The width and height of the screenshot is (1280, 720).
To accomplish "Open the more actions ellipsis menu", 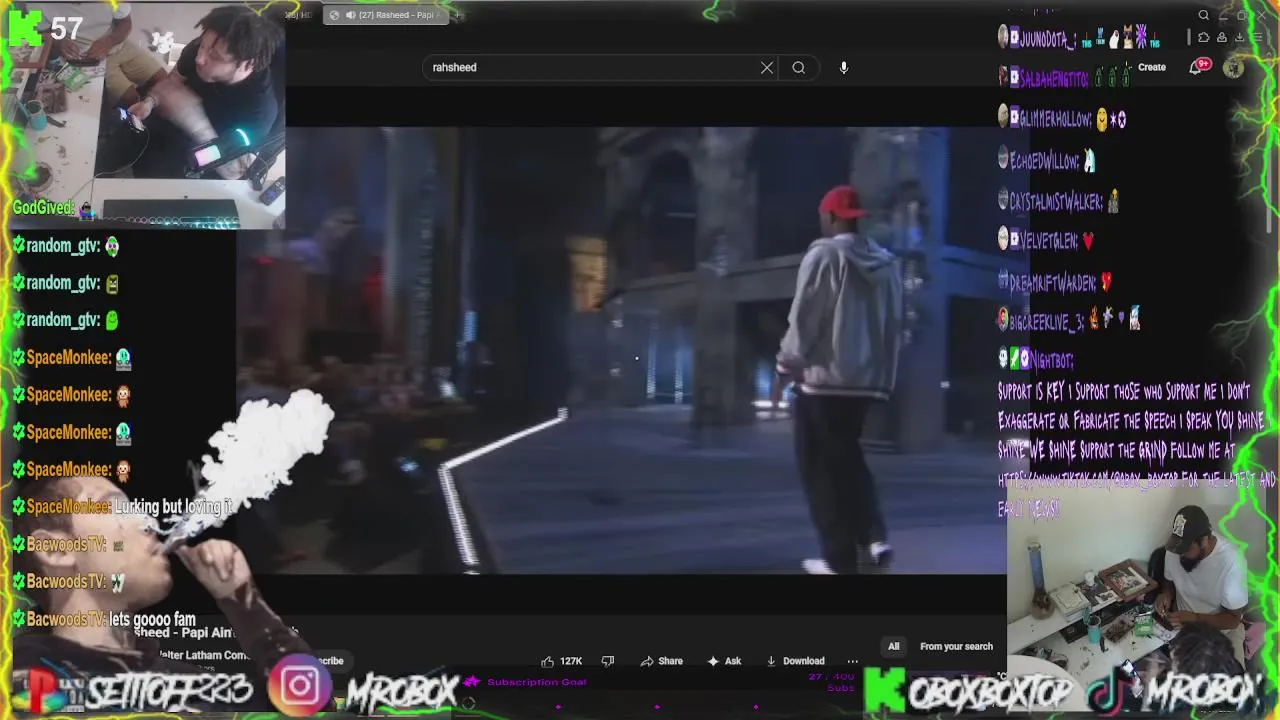I will 852,661.
